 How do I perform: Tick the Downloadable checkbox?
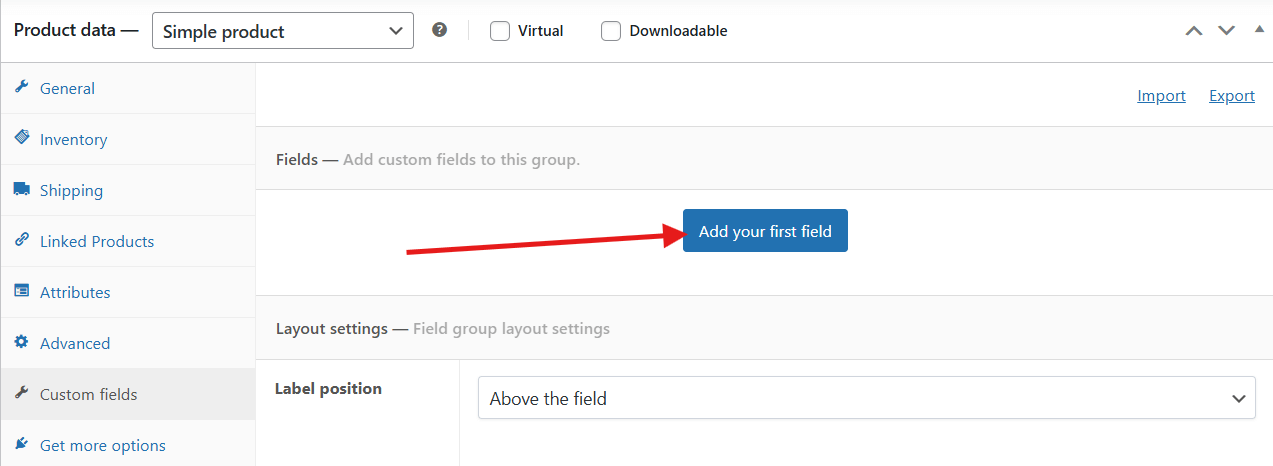[x=611, y=31]
